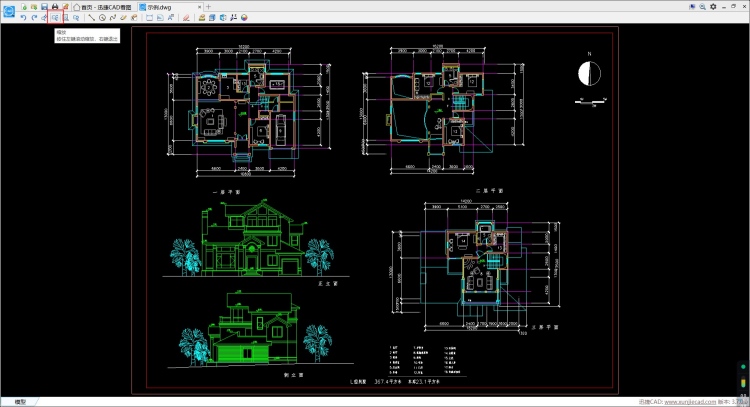750x407 pixels.
Task: Click the insert image icon
Action: (160, 18)
